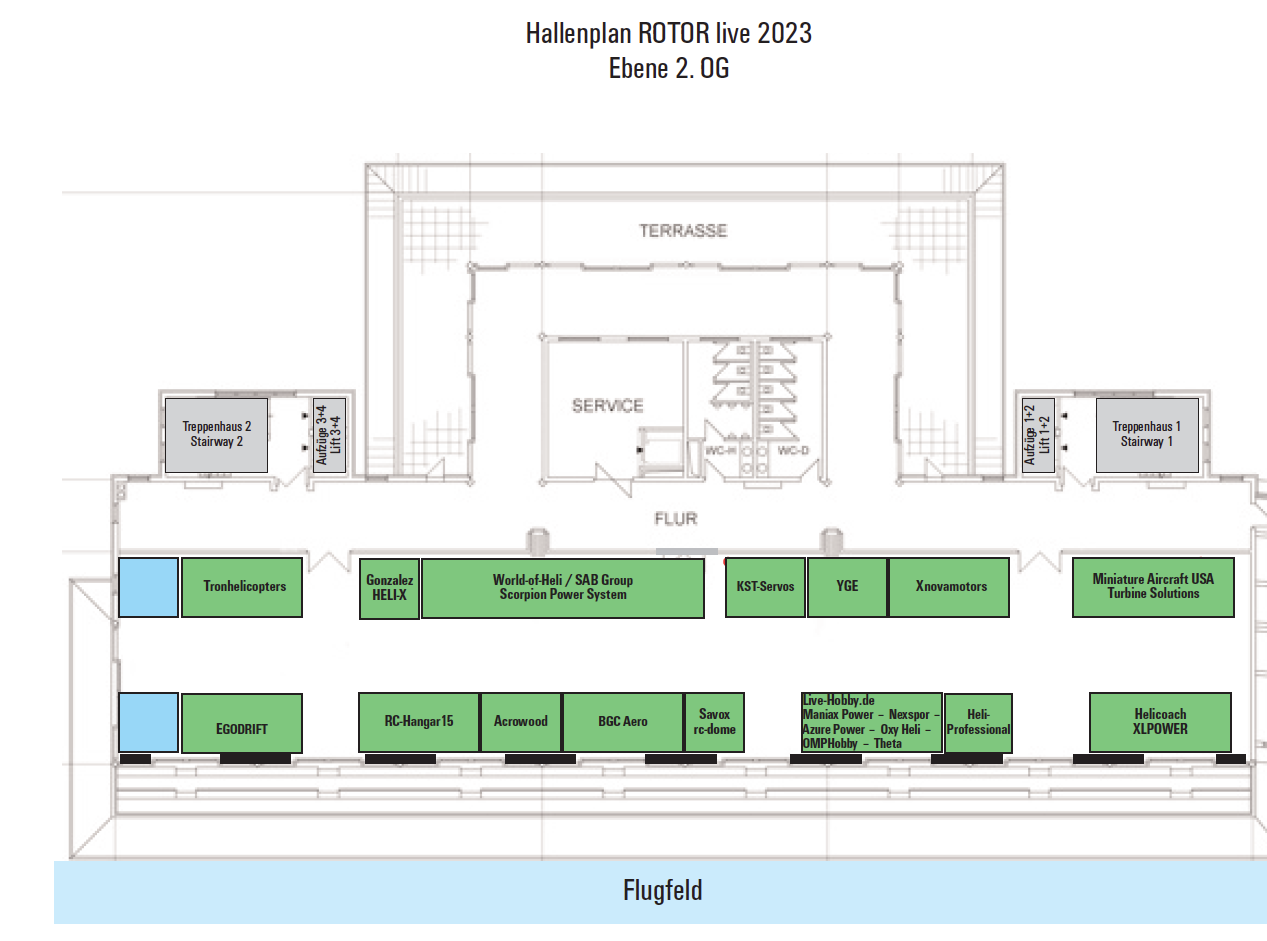Select World-of-Heli / SAB Group booth
Viewport: 1267px width, 941px height.
coord(563,588)
